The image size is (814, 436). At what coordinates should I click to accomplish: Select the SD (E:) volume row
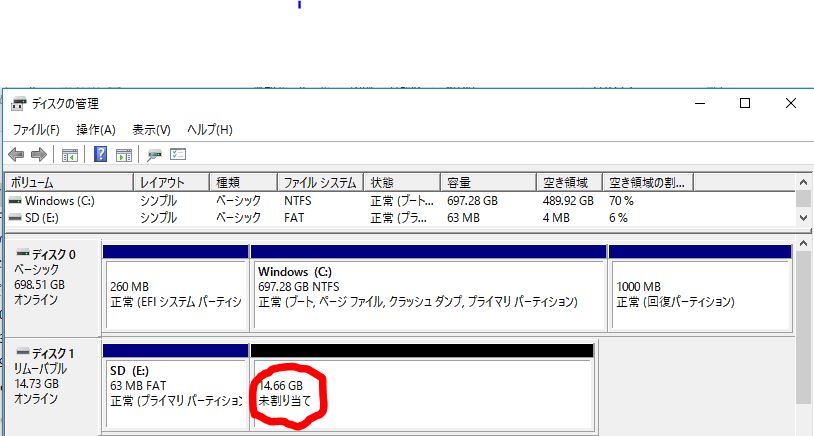[x=400, y=217]
